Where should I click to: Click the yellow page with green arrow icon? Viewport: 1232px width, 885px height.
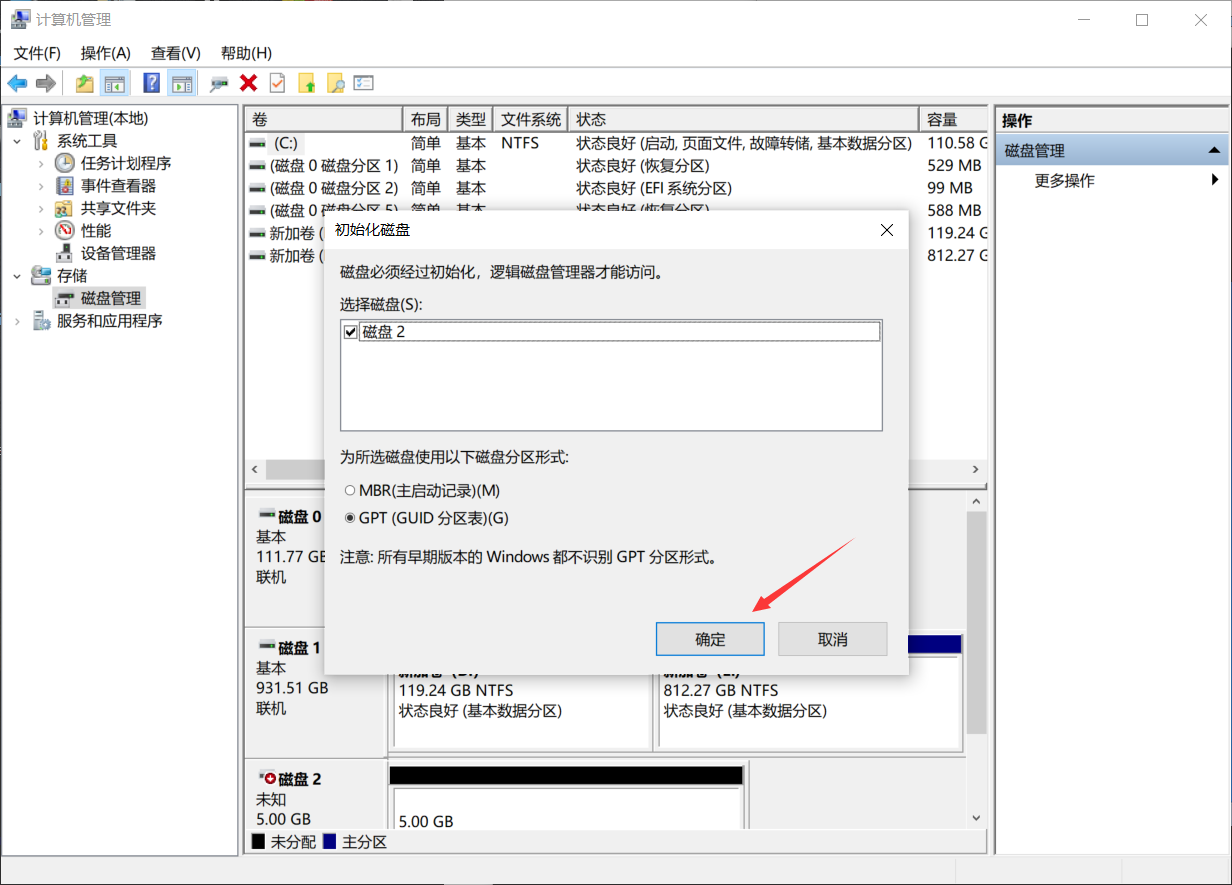(307, 84)
